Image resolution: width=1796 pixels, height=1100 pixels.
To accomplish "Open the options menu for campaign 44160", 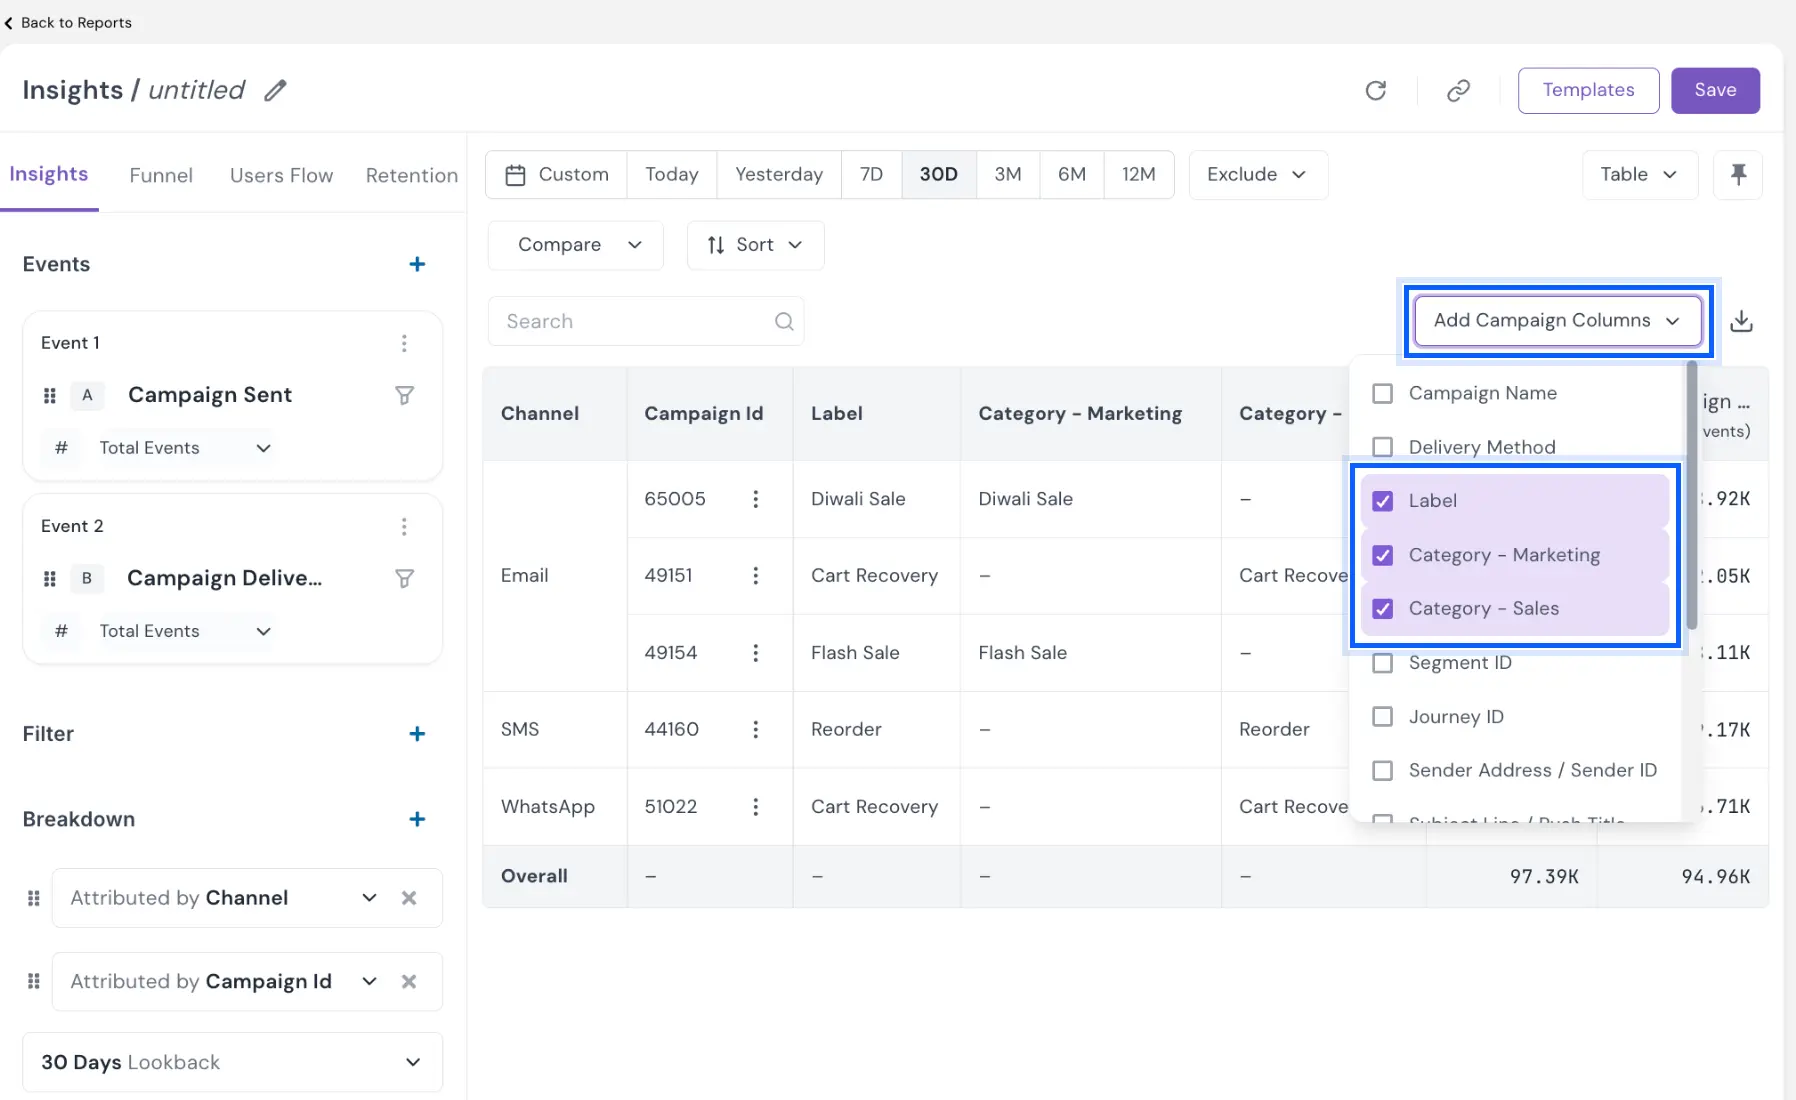I will click(x=755, y=730).
